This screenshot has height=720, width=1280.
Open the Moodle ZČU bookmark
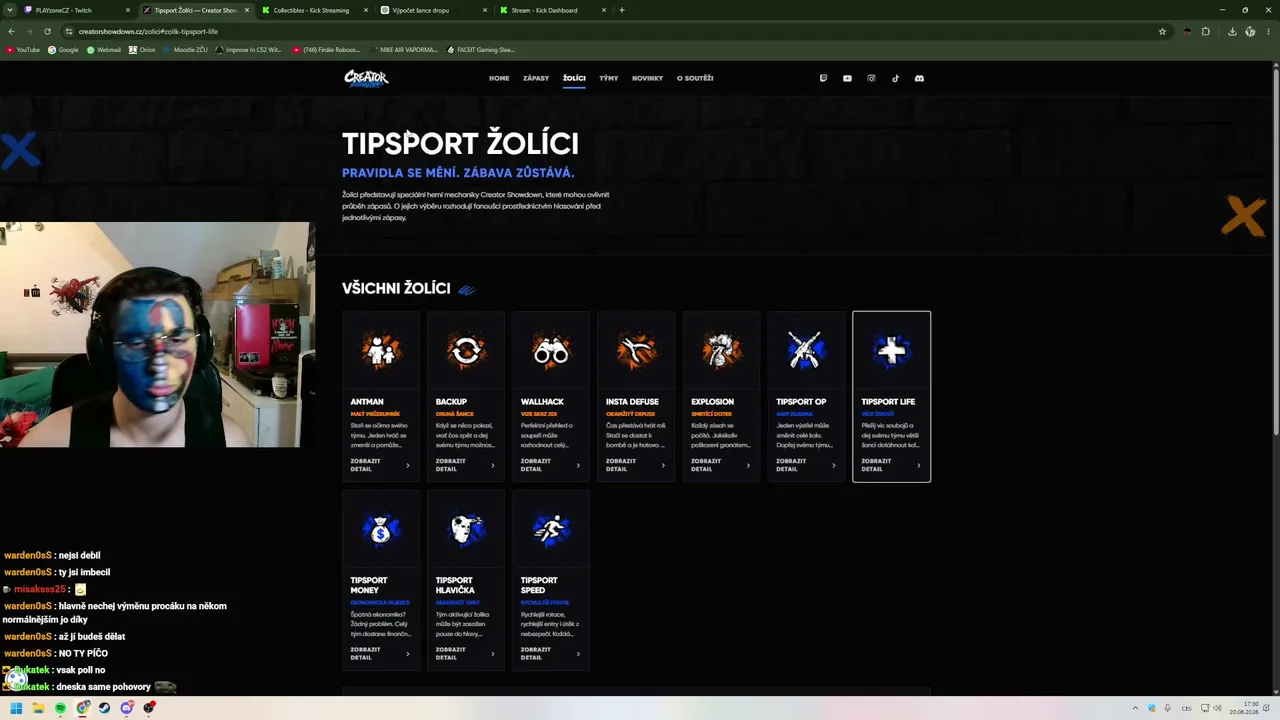point(185,49)
